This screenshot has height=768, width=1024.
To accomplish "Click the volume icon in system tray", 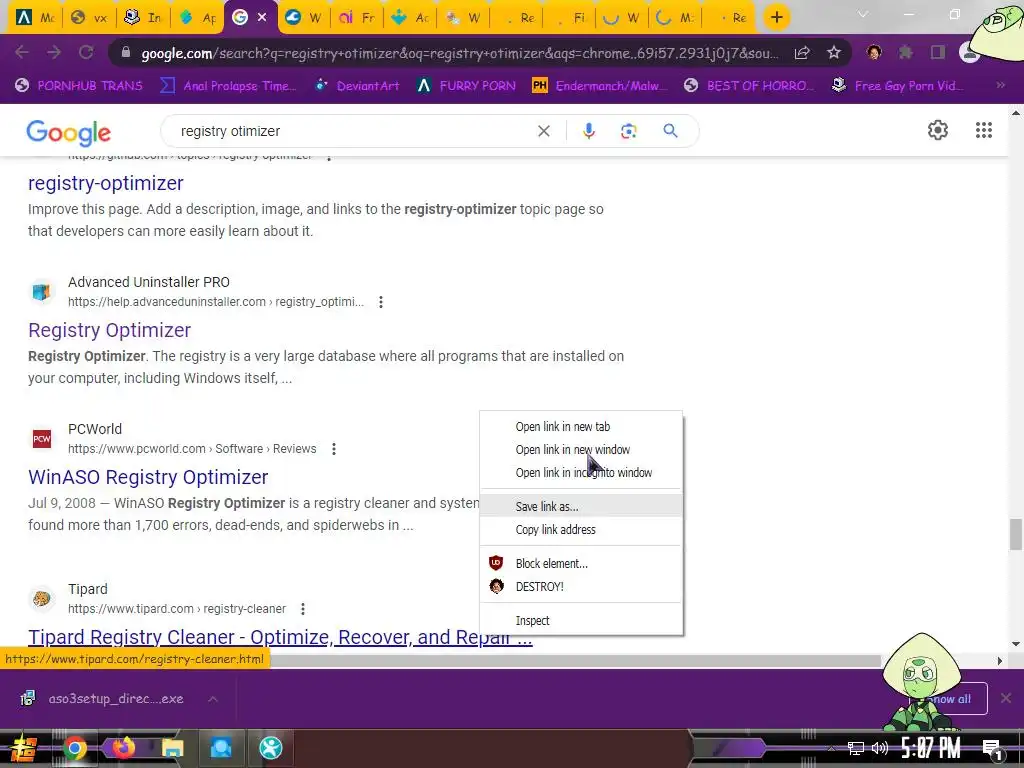I will tap(880, 748).
